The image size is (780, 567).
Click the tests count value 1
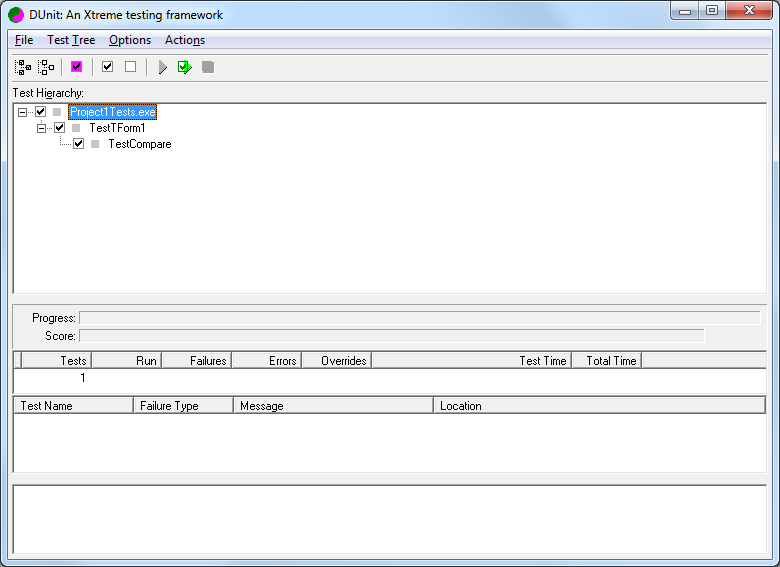click(x=83, y=378)
